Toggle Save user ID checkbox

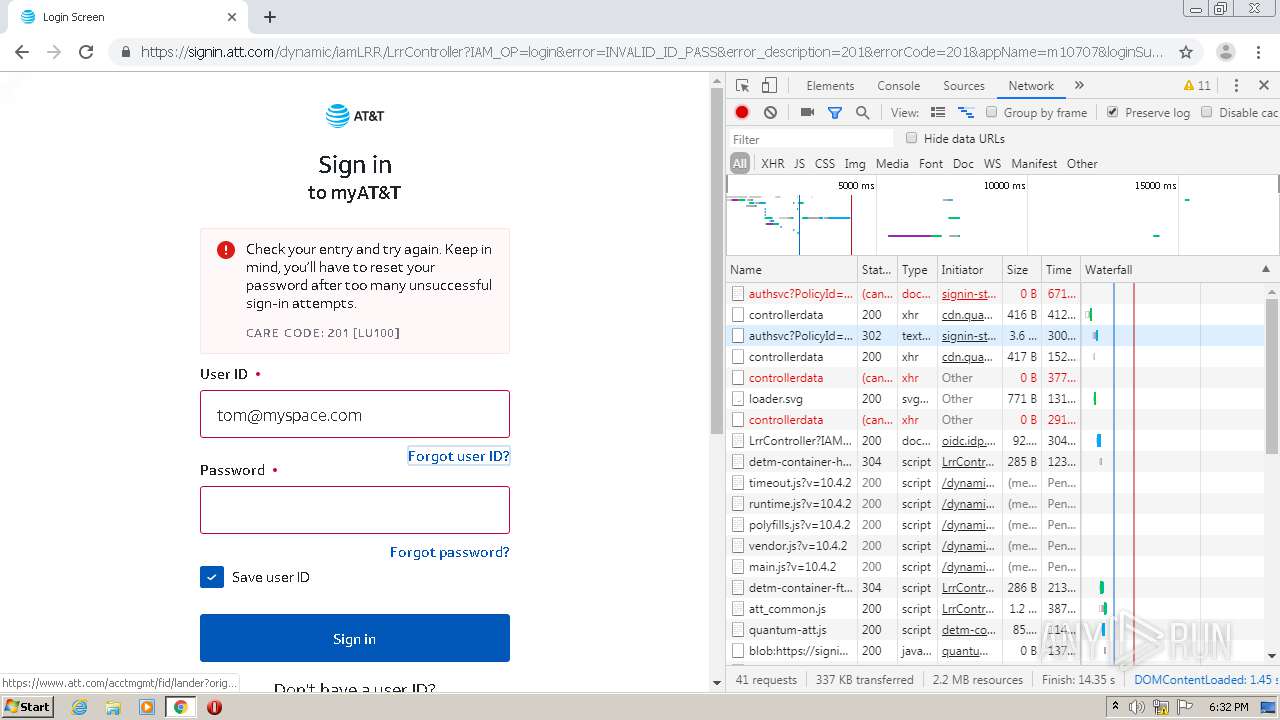tap(212, 577)
